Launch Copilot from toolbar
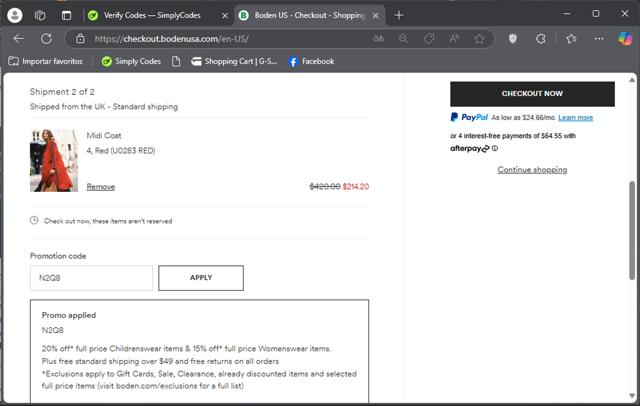 (x=625, y=39)
